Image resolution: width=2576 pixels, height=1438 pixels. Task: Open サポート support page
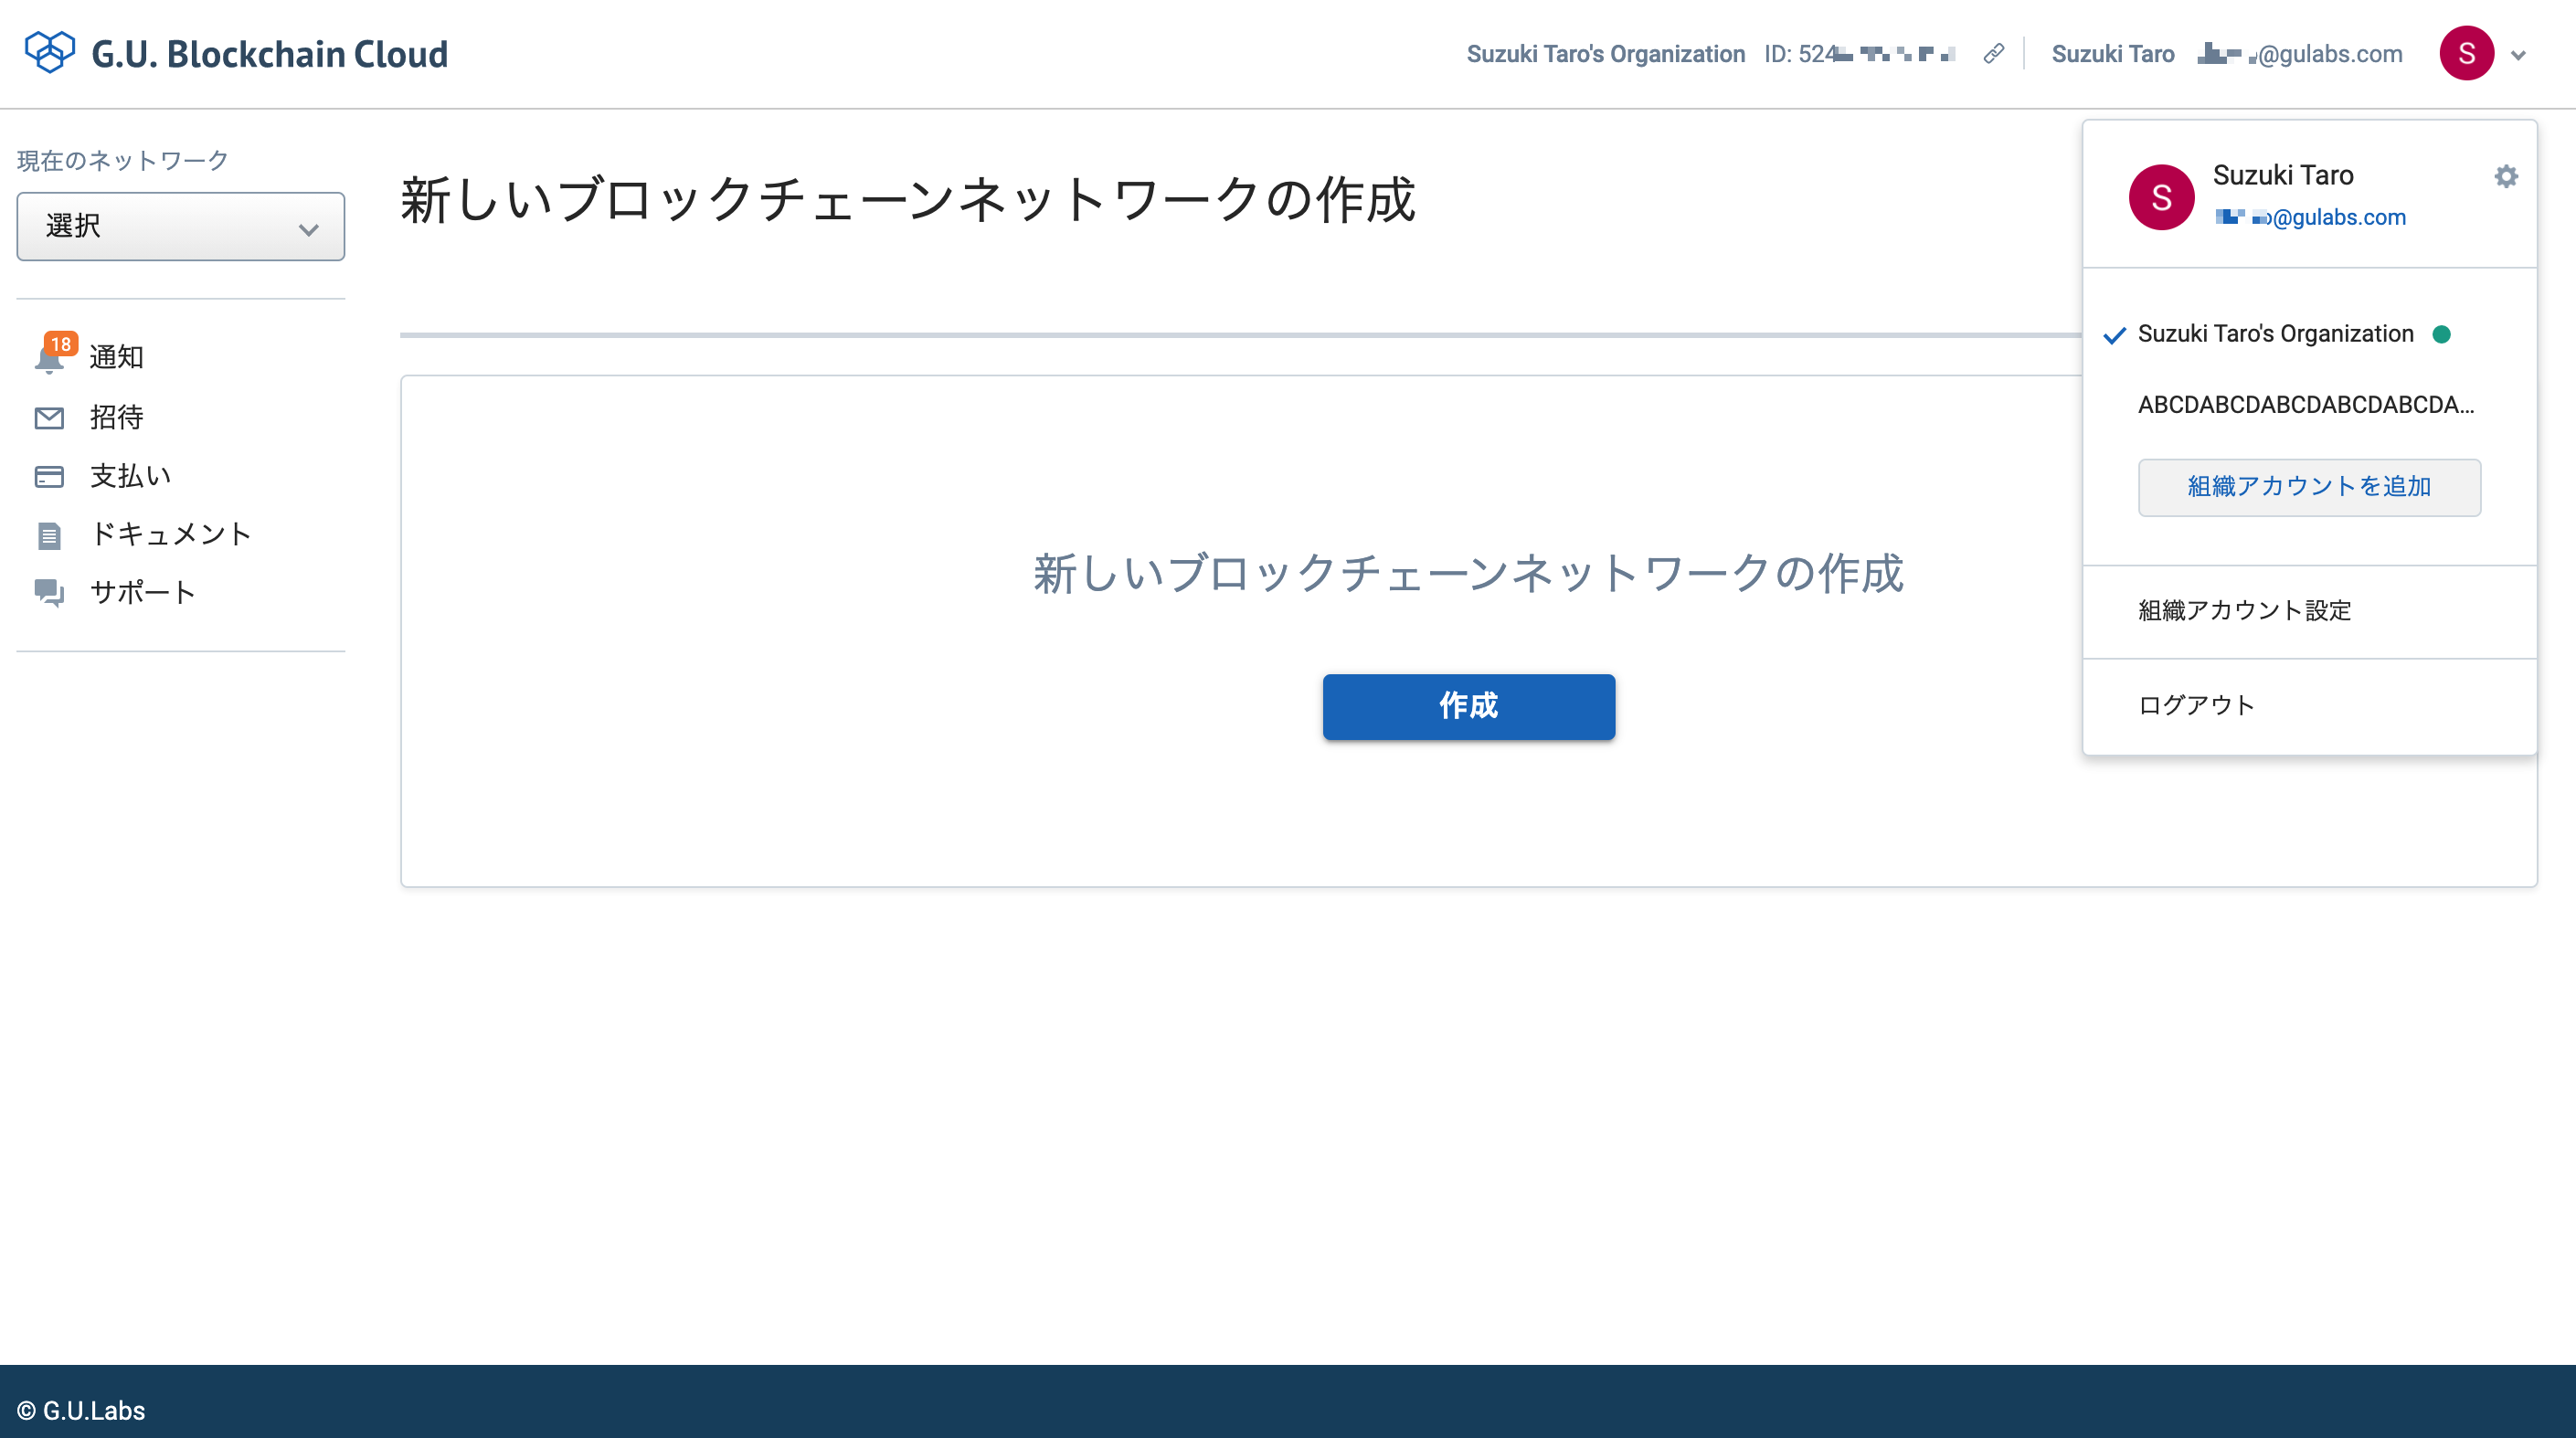(x=143, y=593)
